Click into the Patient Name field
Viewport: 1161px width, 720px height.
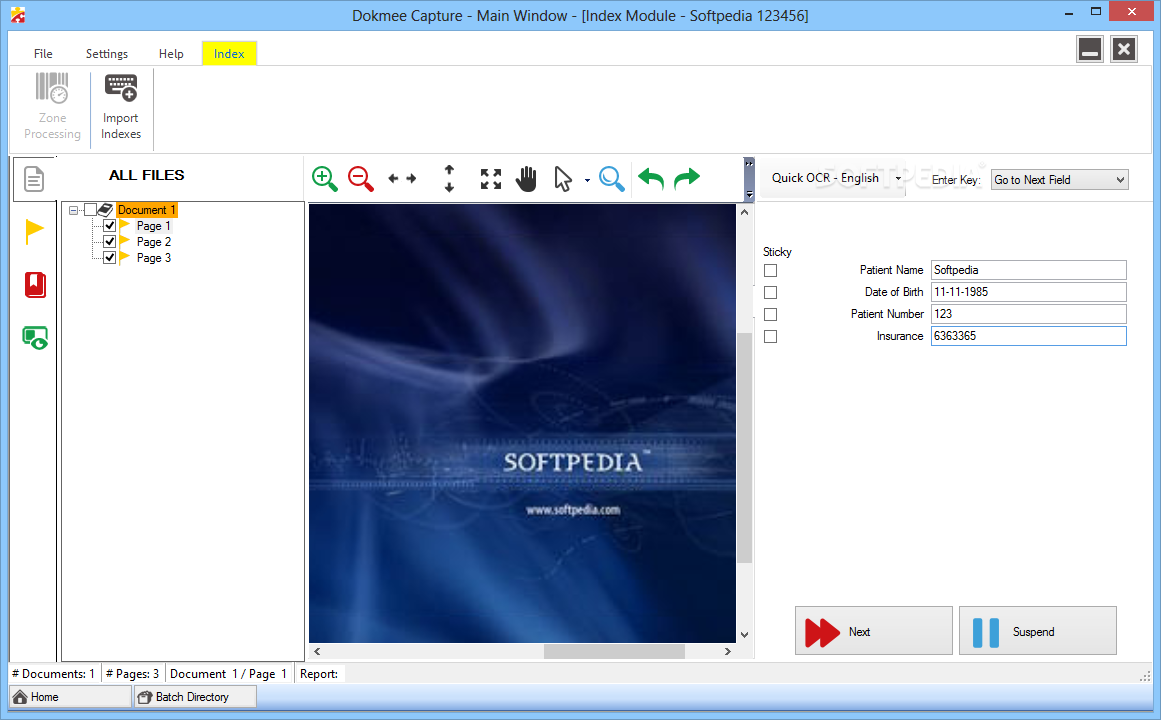pos(1028,270)
